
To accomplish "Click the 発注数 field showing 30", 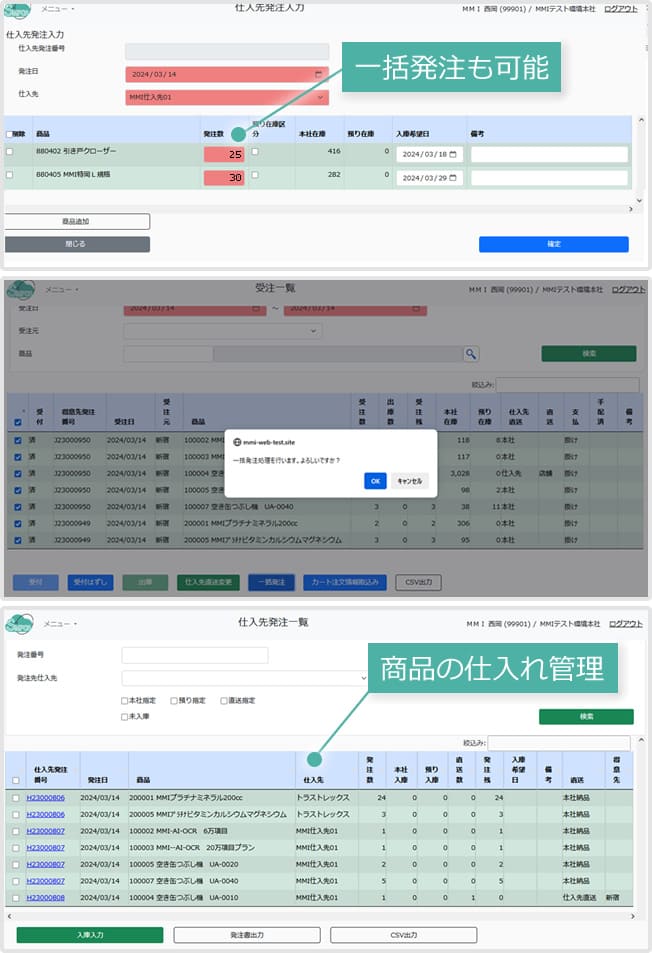I will pos(224,177).
